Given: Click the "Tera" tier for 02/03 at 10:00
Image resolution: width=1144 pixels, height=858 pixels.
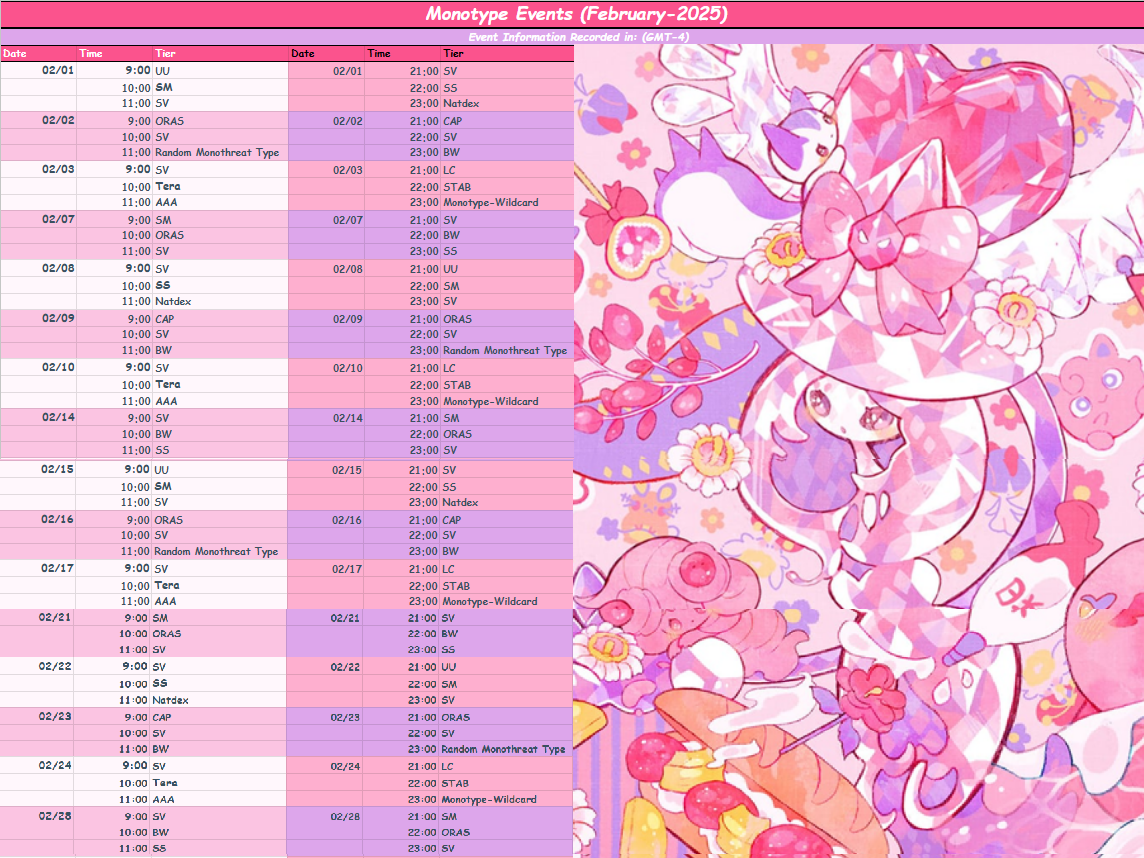Looking at the screenshot, I should [x=167, y=187].
